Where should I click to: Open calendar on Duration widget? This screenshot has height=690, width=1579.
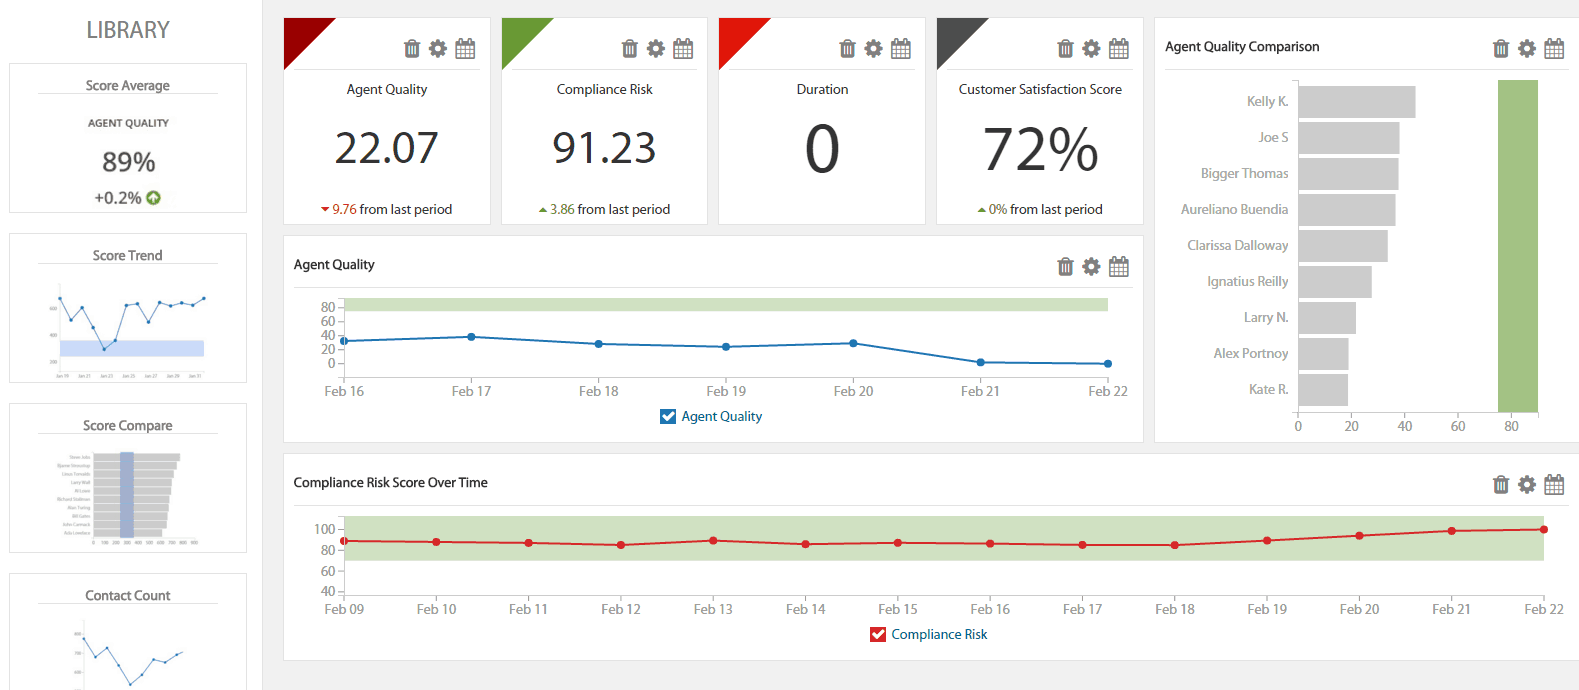901,49
